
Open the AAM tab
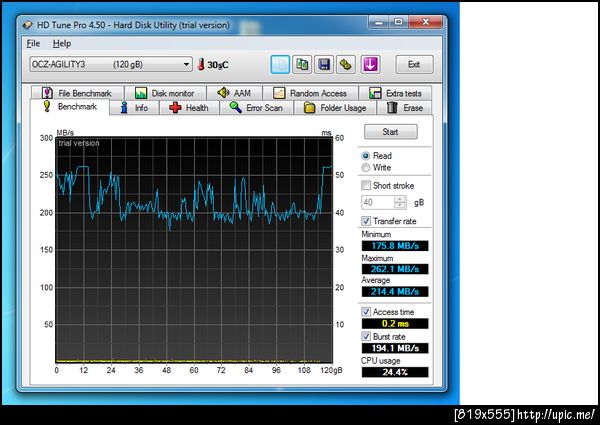coord(234,93)
